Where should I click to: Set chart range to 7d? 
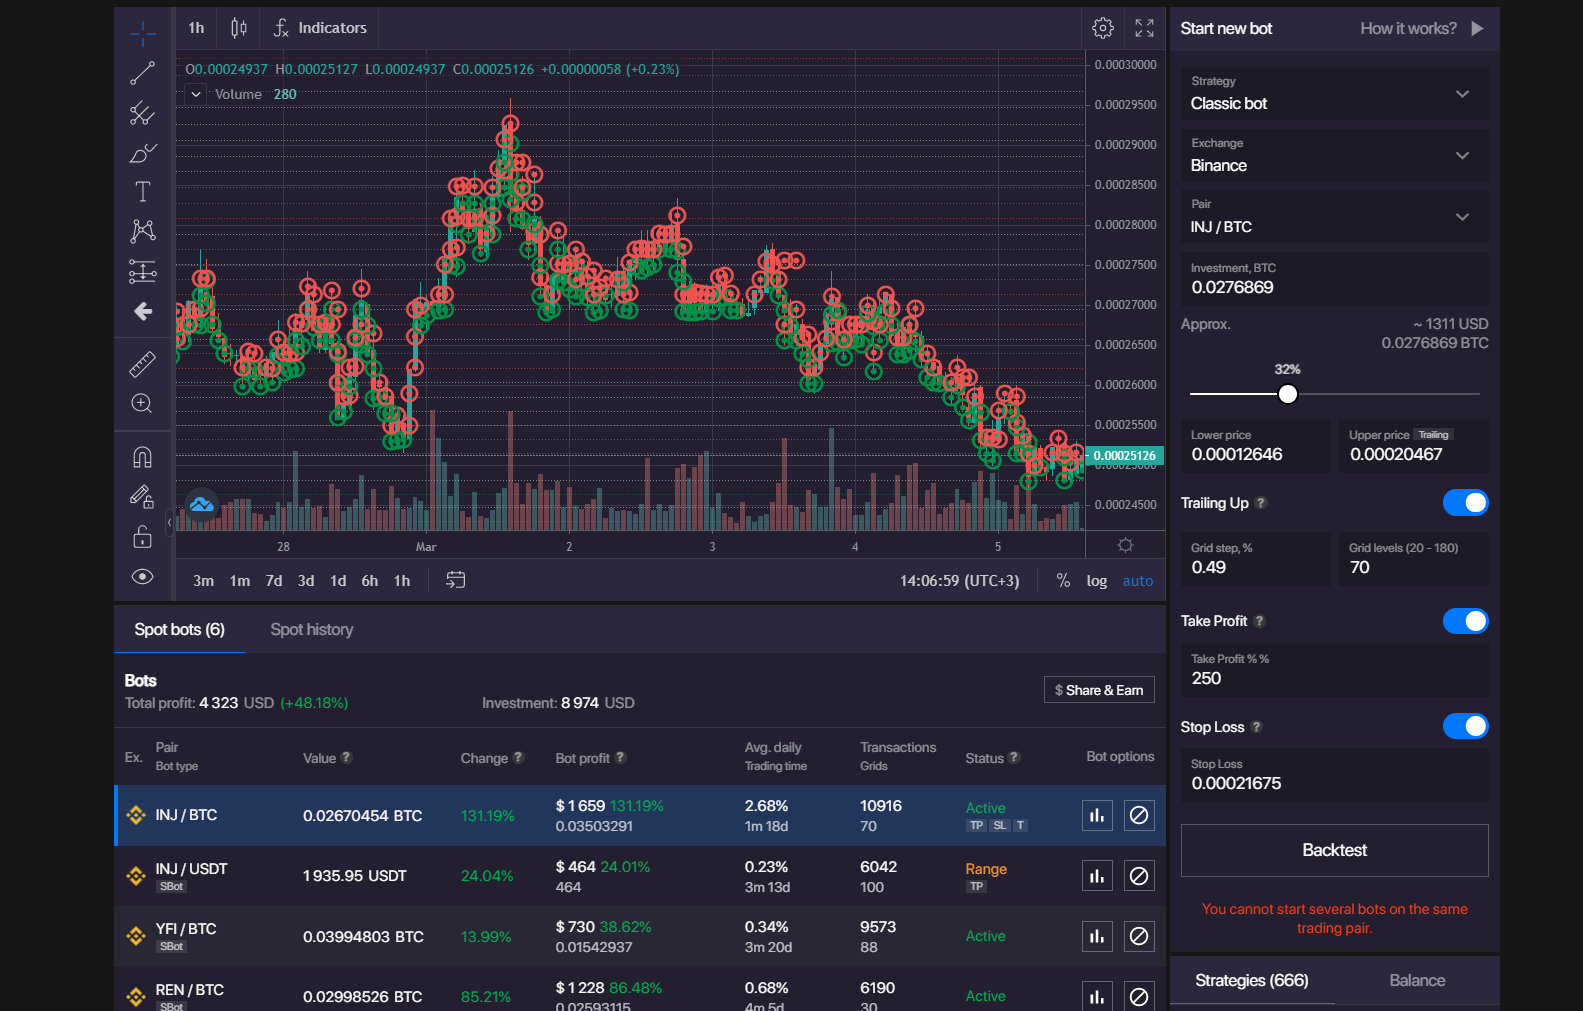(274, 580)
